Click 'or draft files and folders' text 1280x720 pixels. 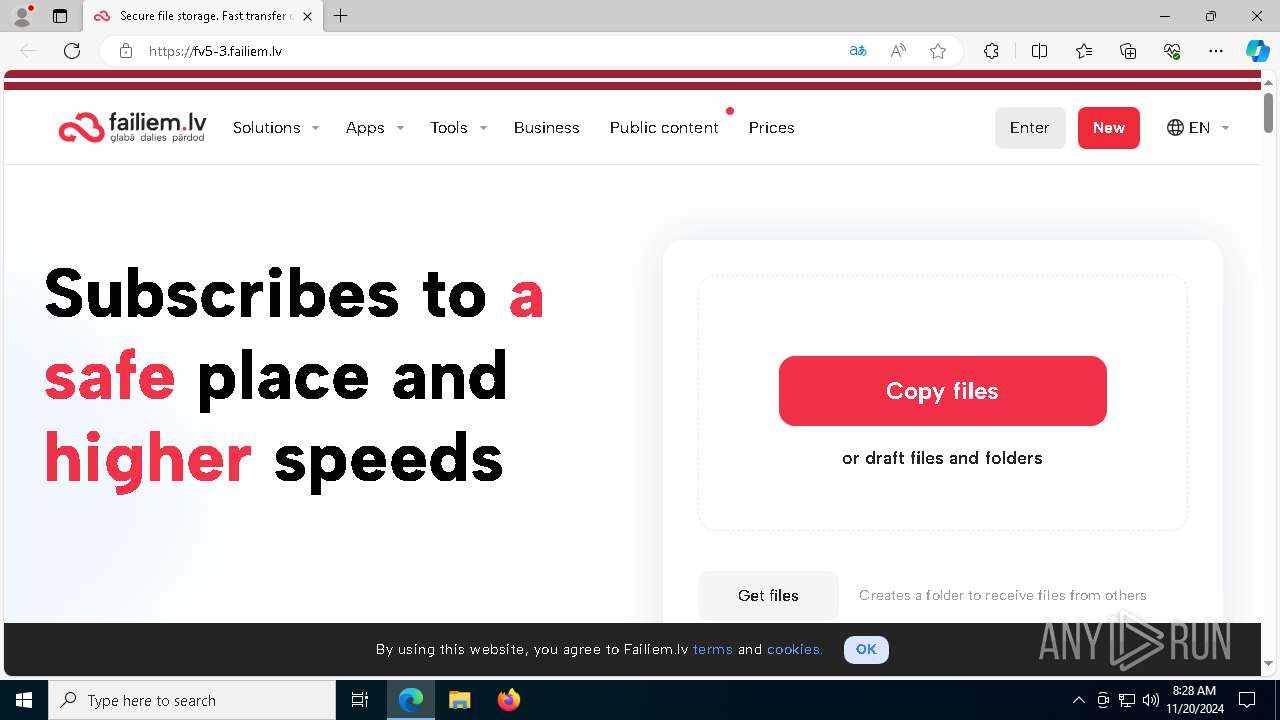tap(942, 458)
